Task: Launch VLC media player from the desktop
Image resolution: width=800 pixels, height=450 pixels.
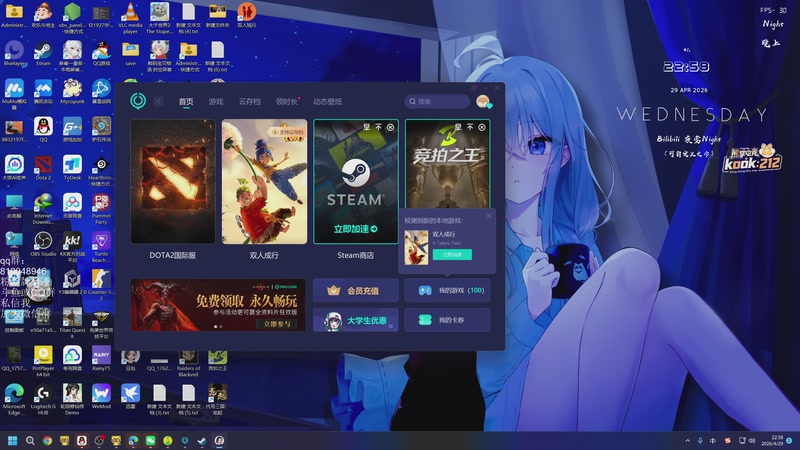Action: click(x=130, y=18)
